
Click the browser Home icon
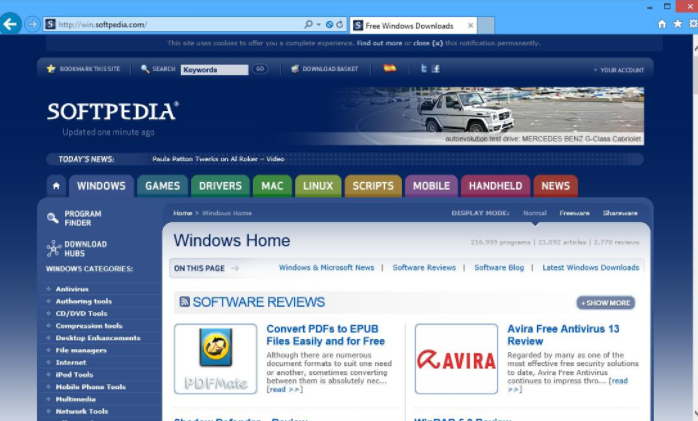point(662,24)
